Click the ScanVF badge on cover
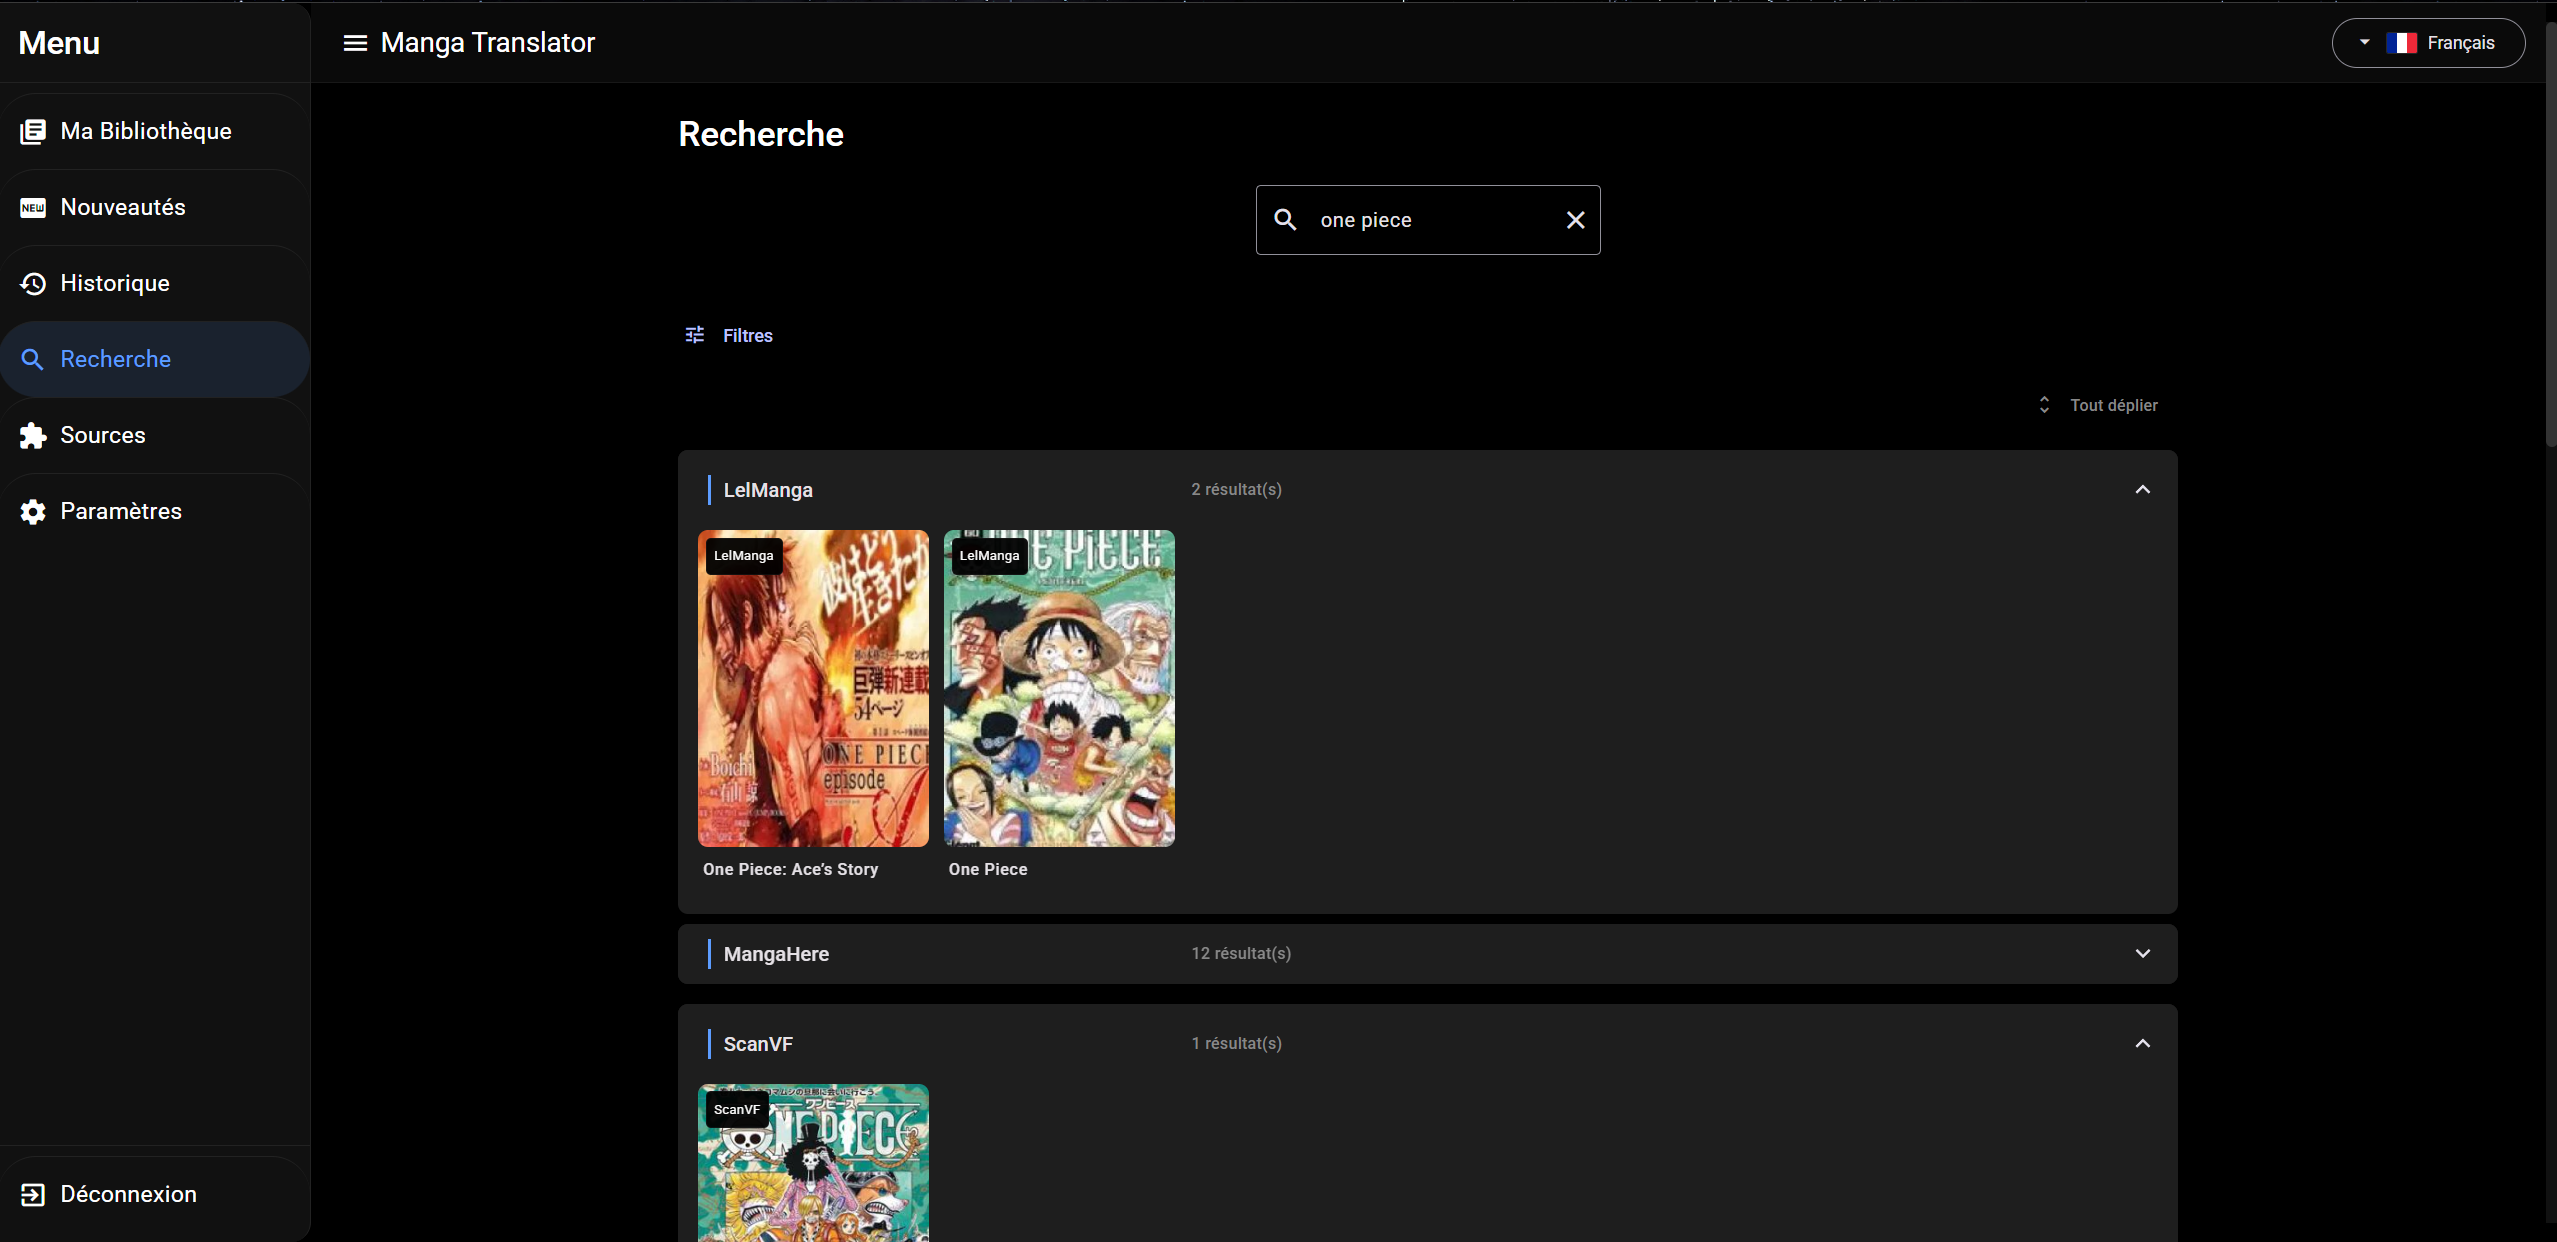Screen dimensions: 2557x1242 click(737, 1110)
